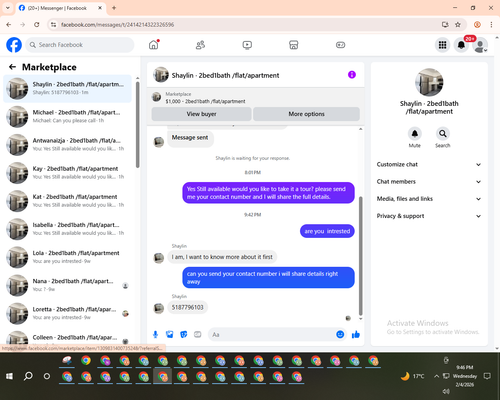Choose a sticker icon
The height and width of the screenshot is (400, 500).
tap(184, 334)
